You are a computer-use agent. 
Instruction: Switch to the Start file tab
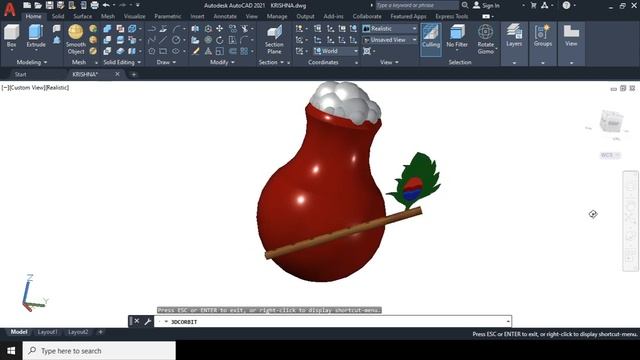tap(20, 74)
